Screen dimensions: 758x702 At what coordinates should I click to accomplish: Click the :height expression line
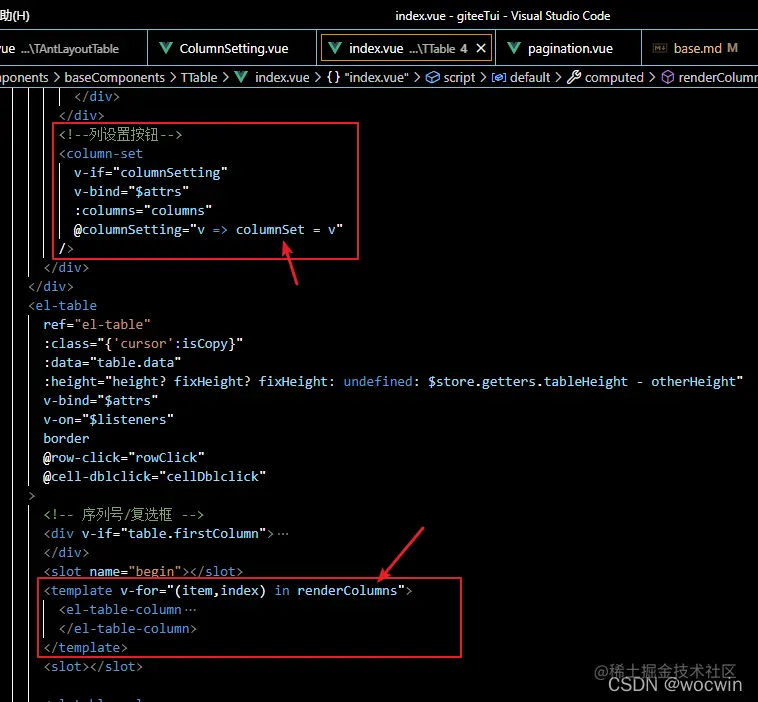(393, 381)
